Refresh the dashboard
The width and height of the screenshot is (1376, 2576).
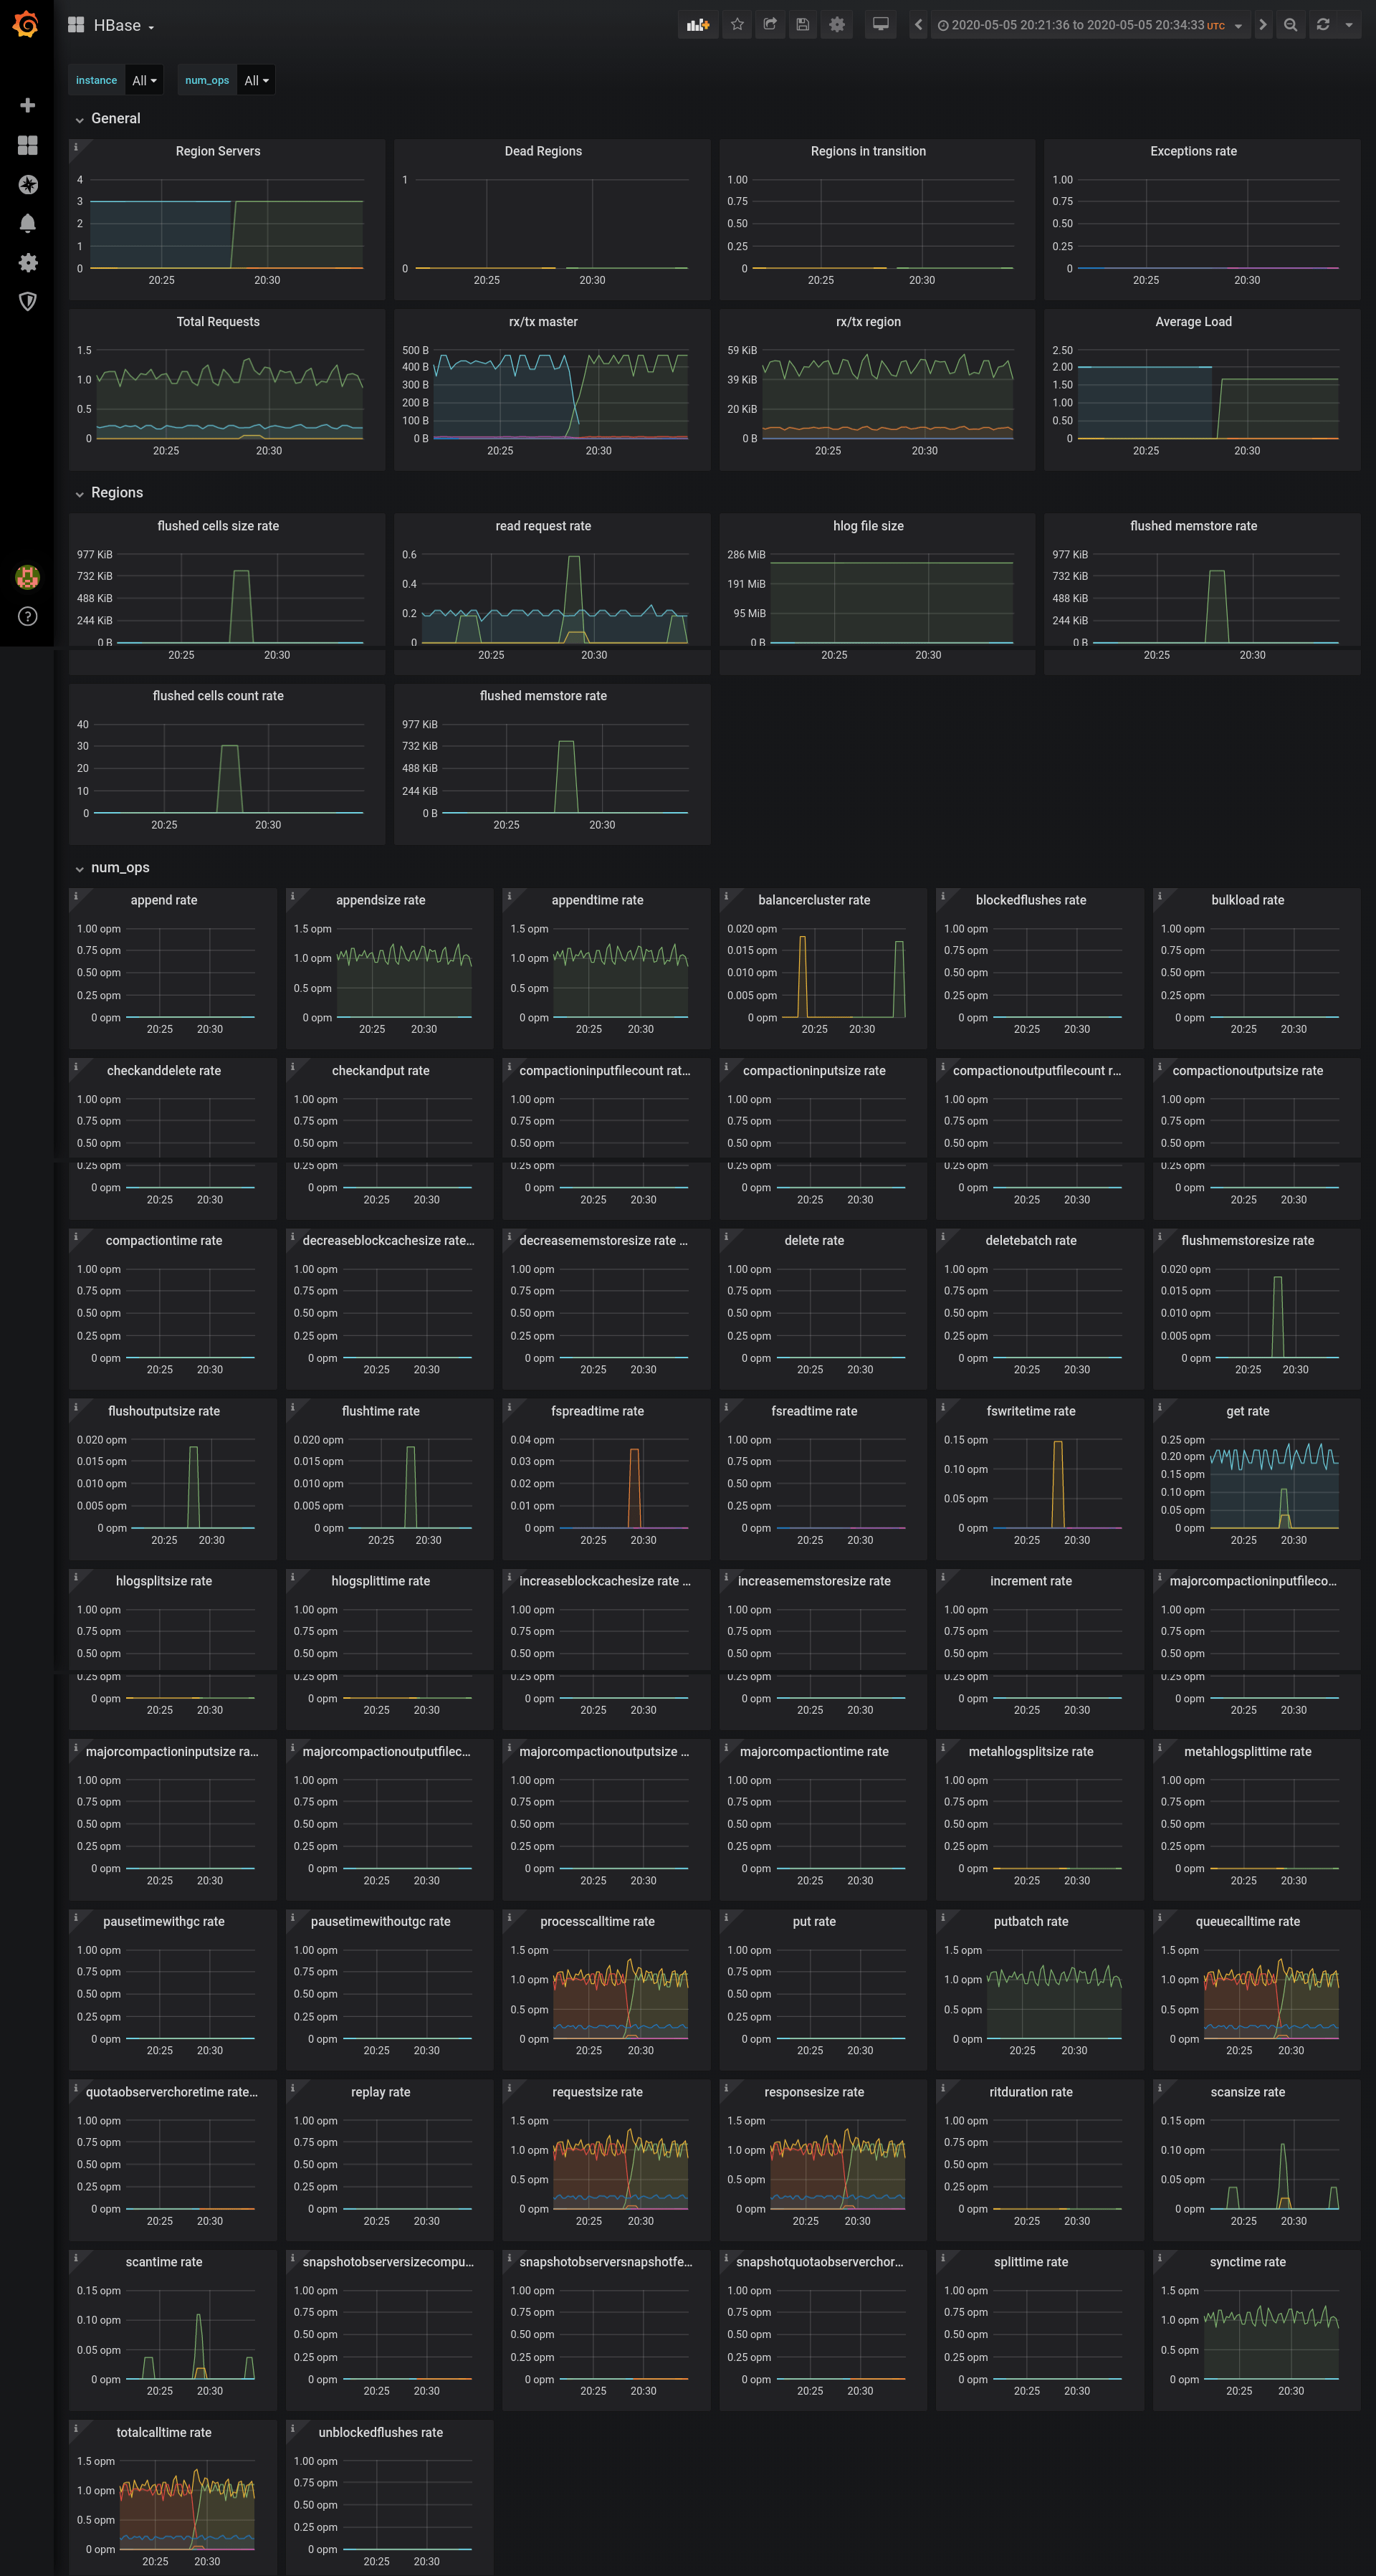[x=1323, y=25]
